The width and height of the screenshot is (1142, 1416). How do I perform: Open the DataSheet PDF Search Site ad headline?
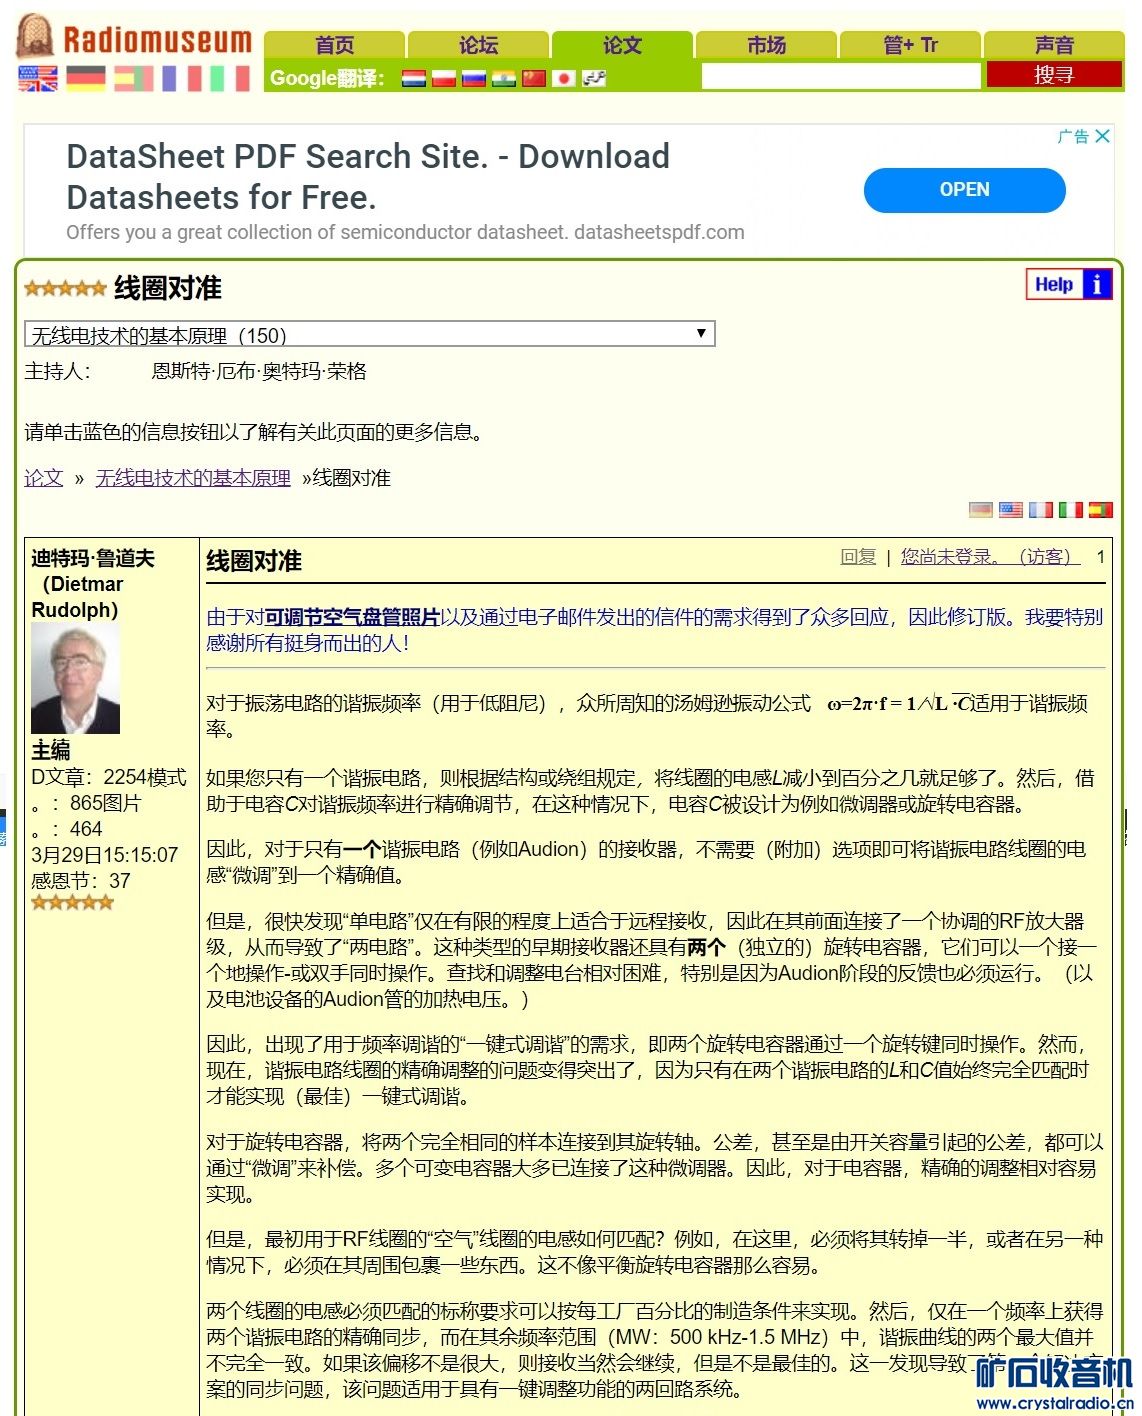368,177
